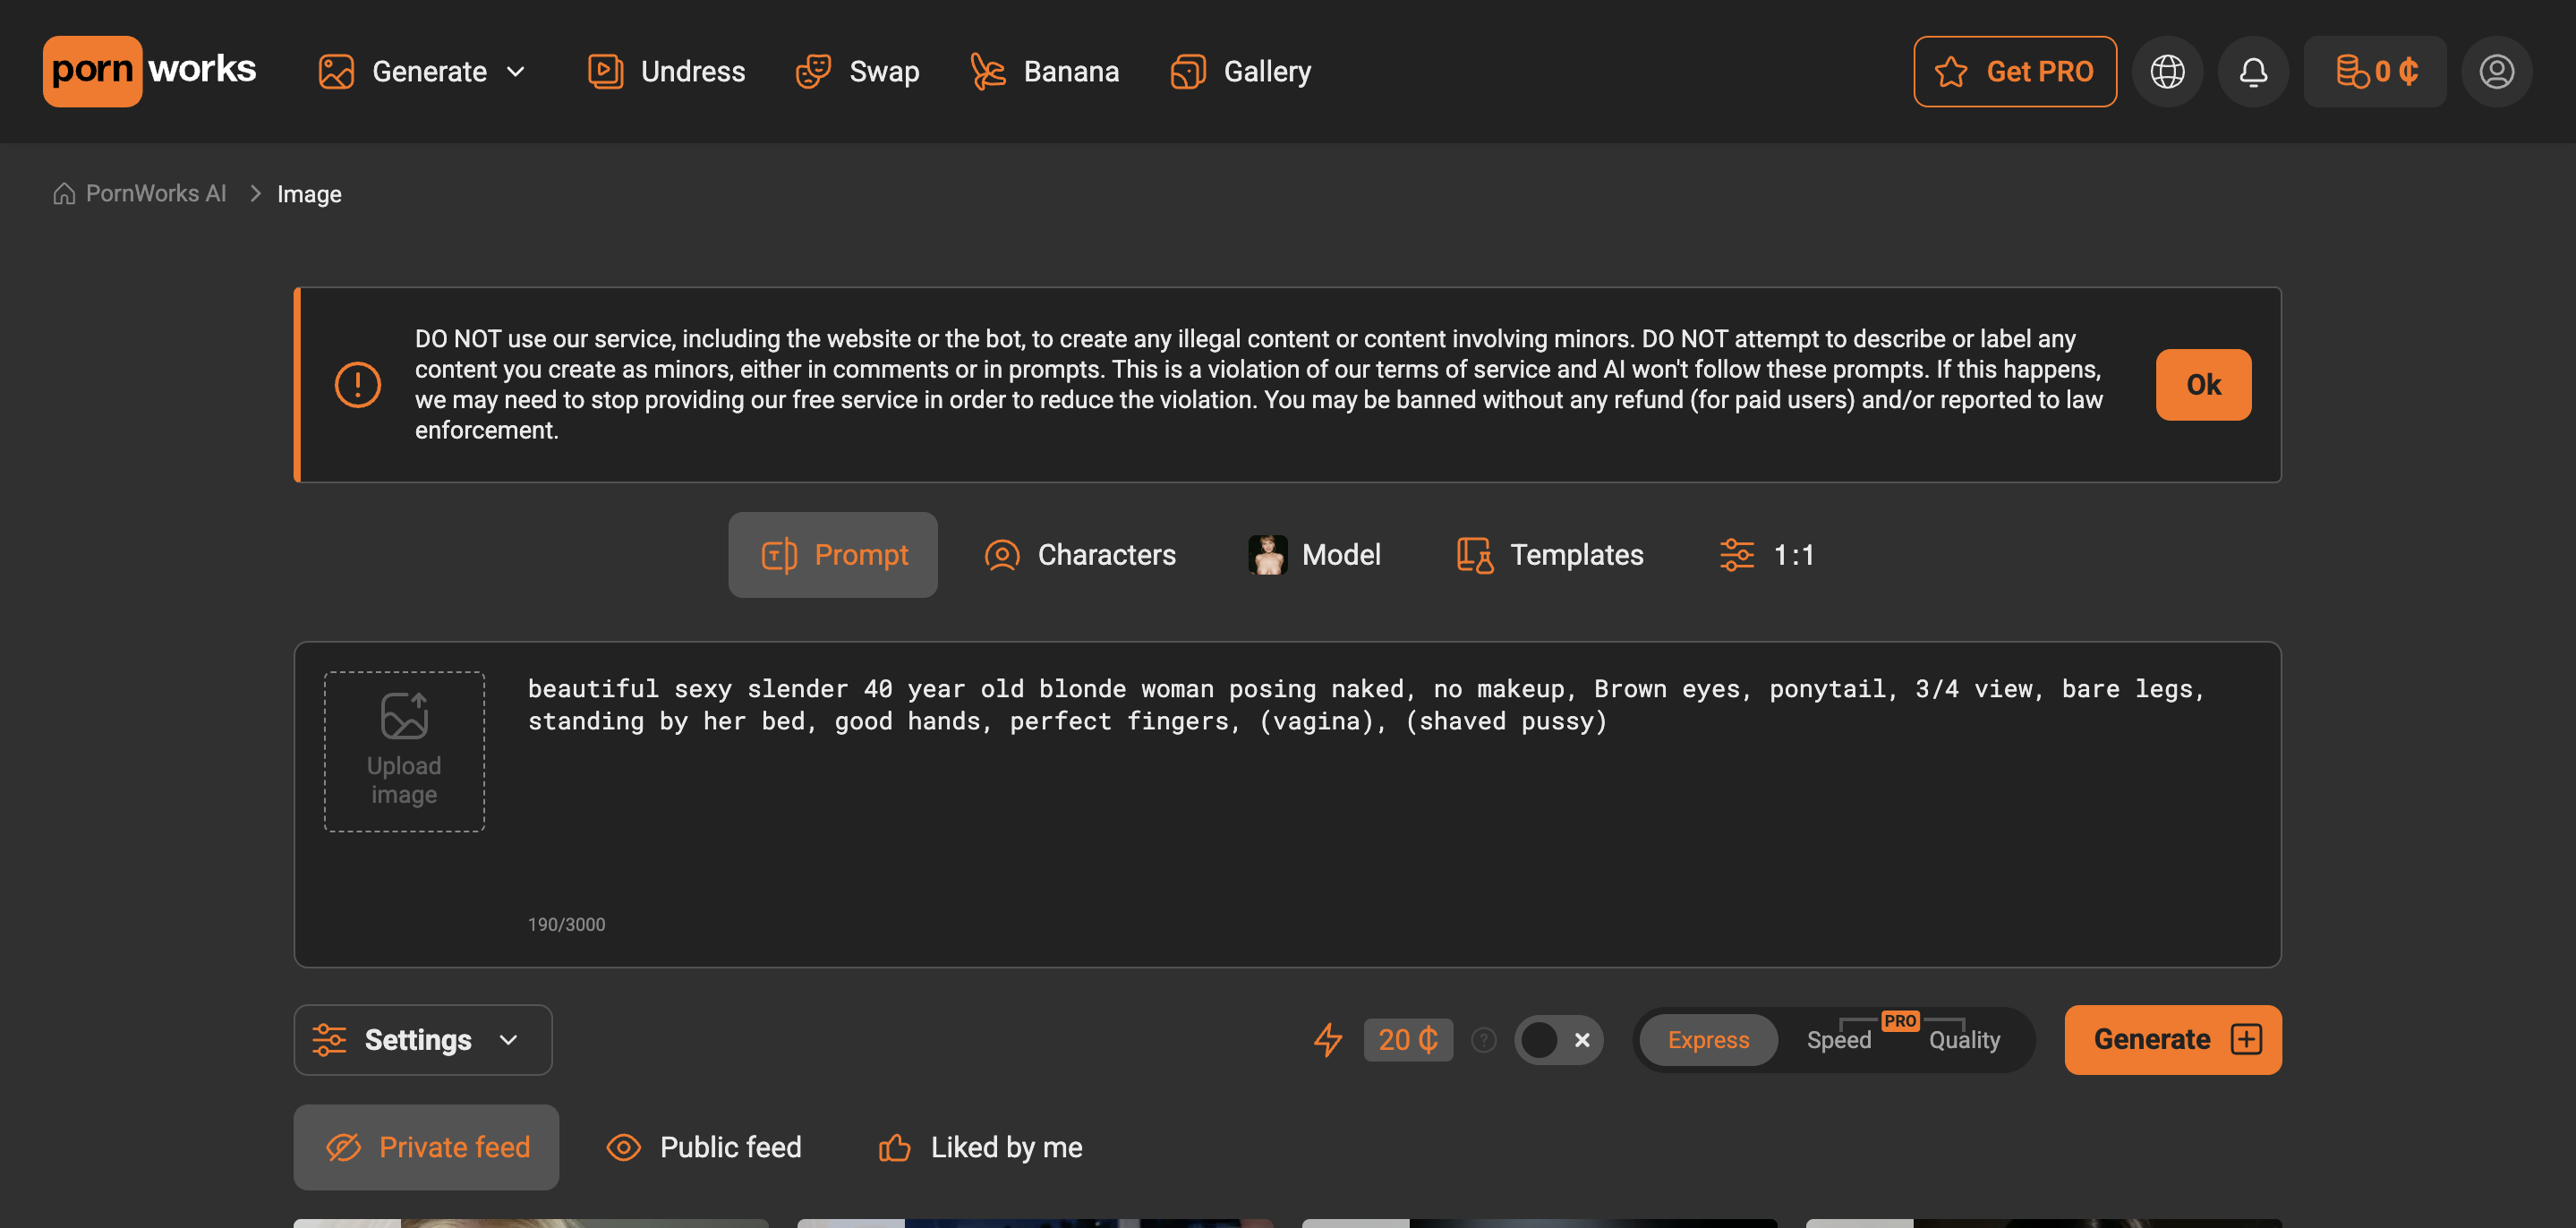Switch to the Model tab

point(1315,555)
